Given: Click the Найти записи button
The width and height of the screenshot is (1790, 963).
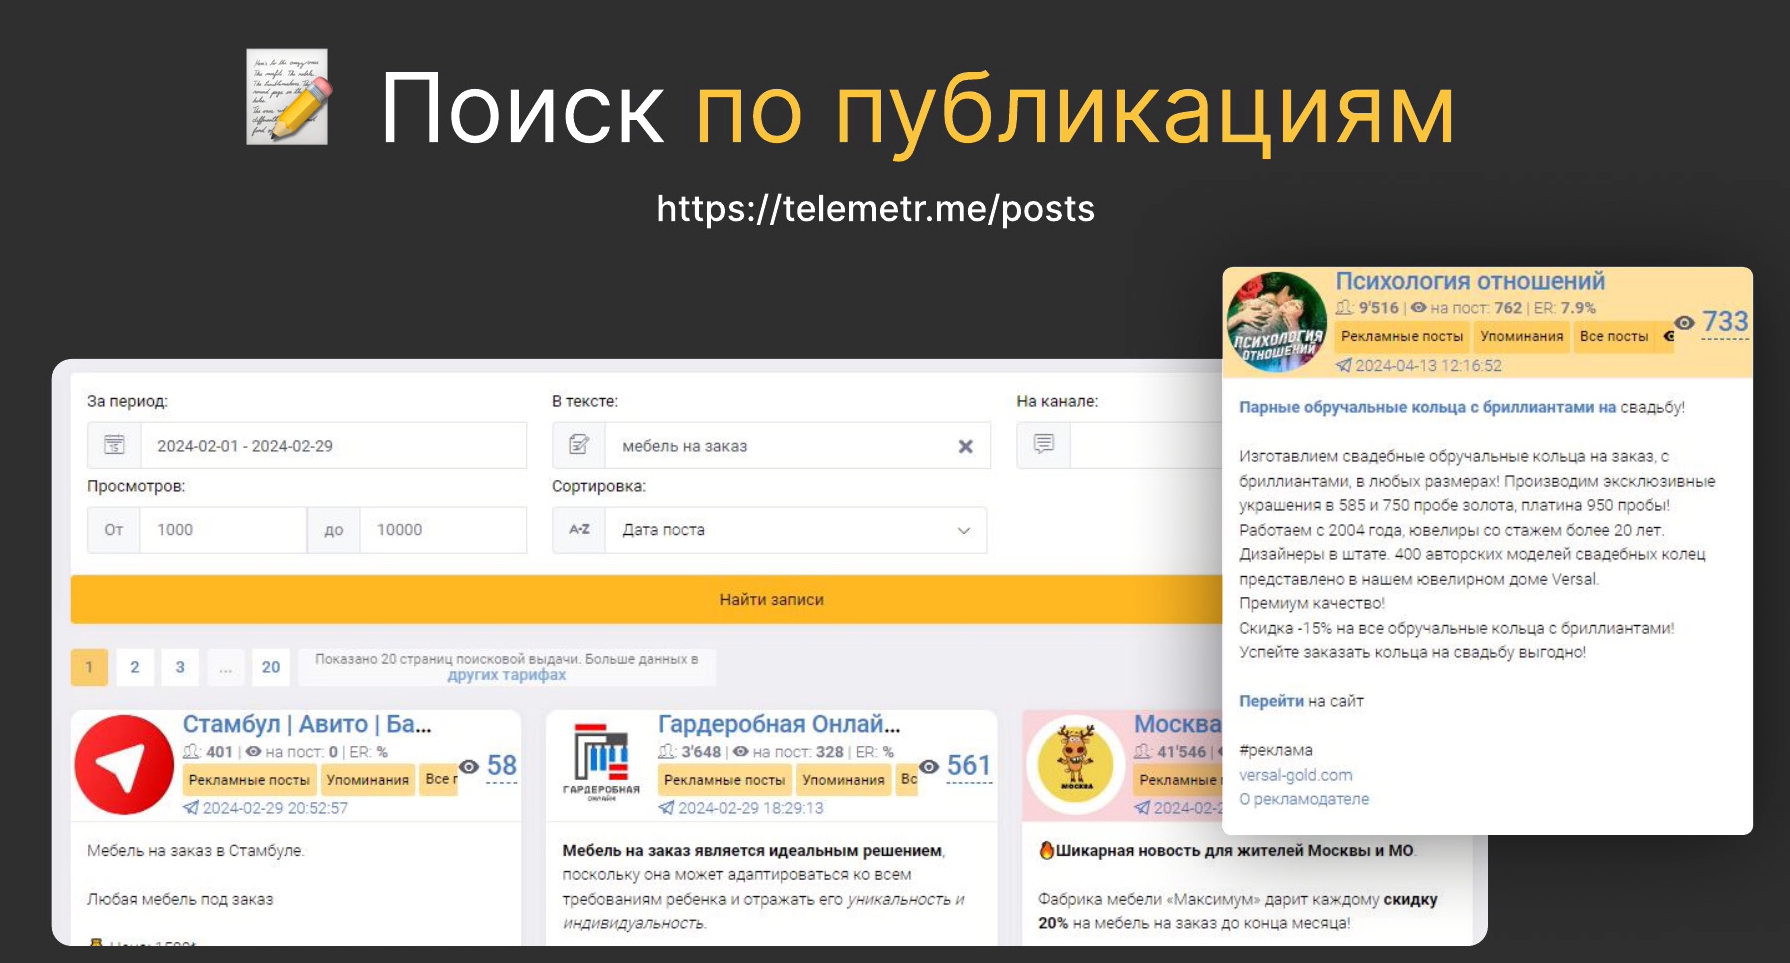Looking at the screenshot, I should pos(770,600).
